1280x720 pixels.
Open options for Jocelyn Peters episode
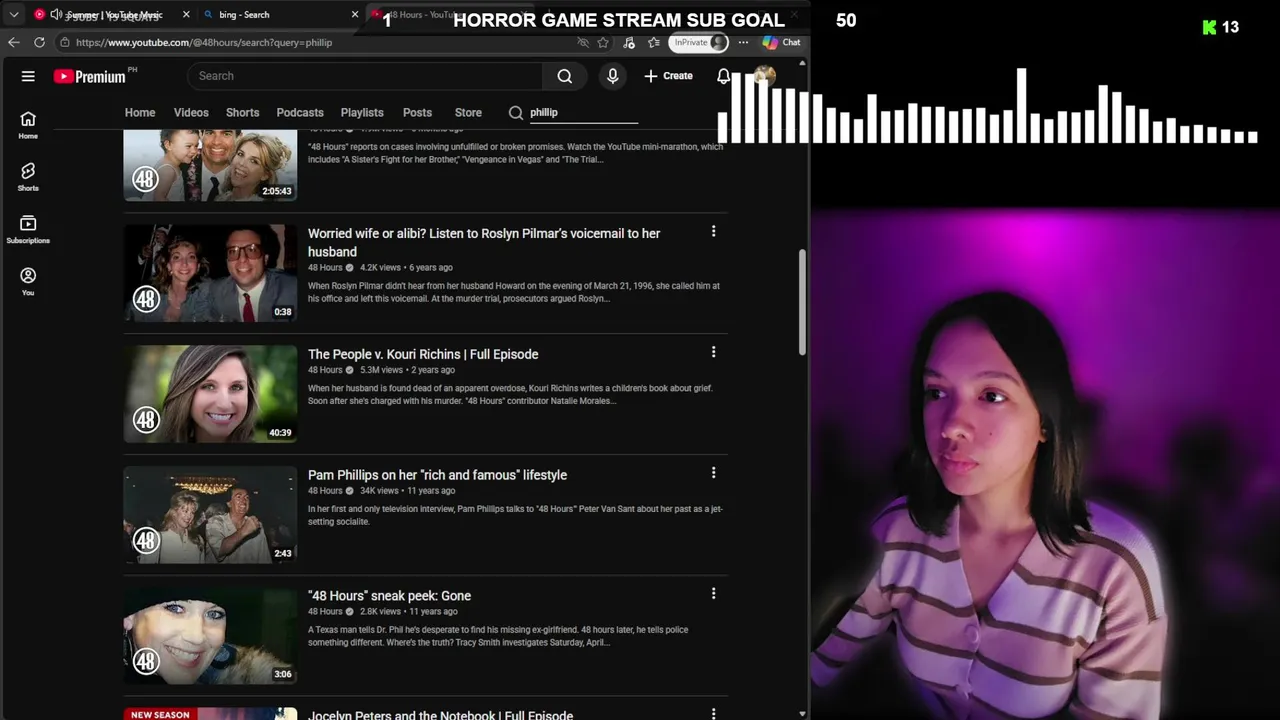pyautogui.click(x=713, y=714)
